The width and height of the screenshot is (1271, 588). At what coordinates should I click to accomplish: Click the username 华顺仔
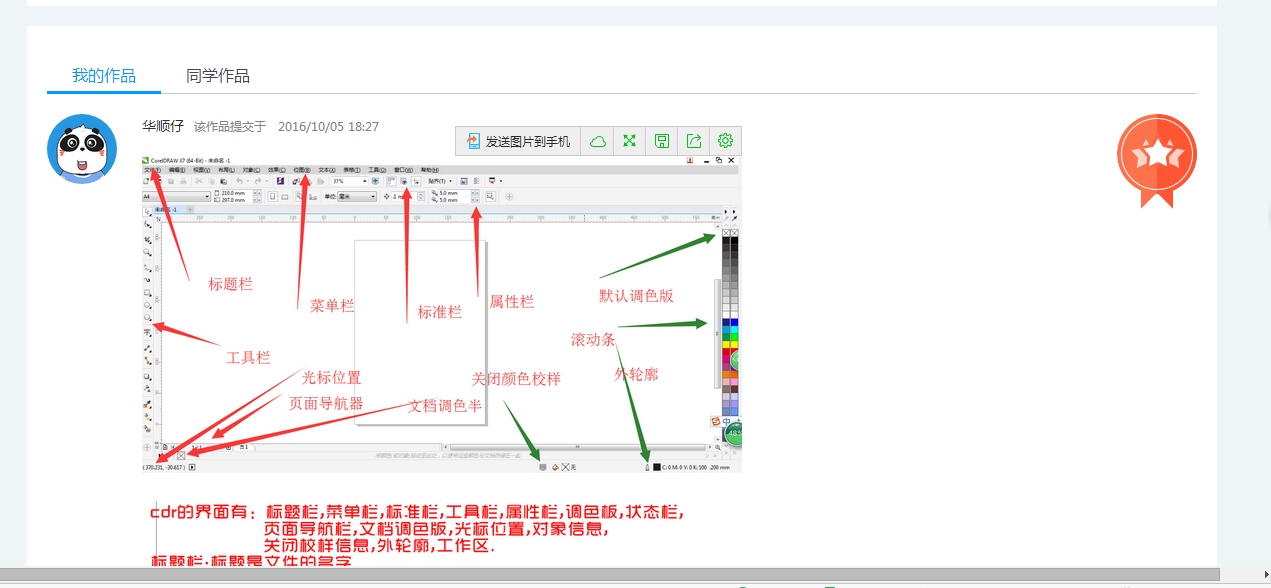point(162,126)
